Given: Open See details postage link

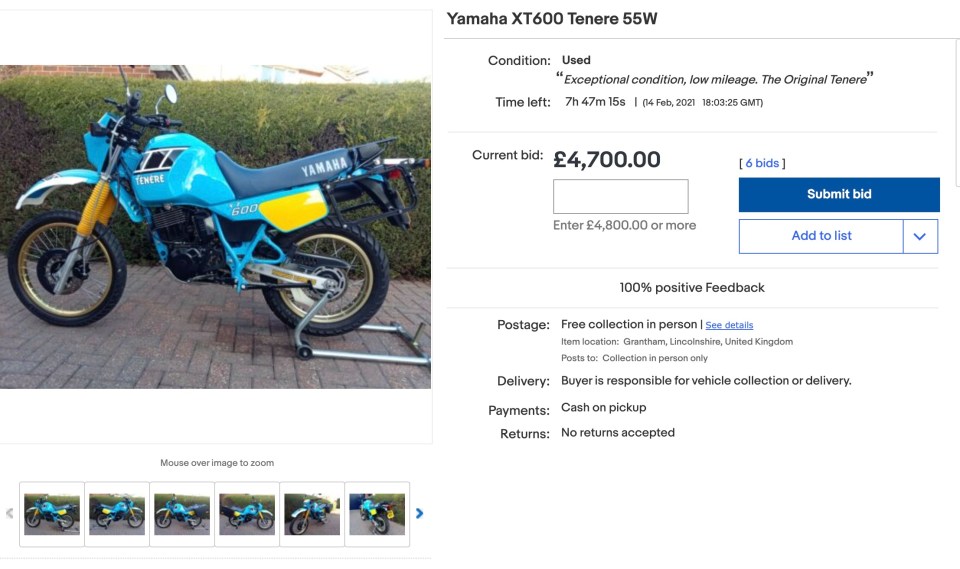Looking at the screenshot, I should pyautogui.click(x=729, y=325).
